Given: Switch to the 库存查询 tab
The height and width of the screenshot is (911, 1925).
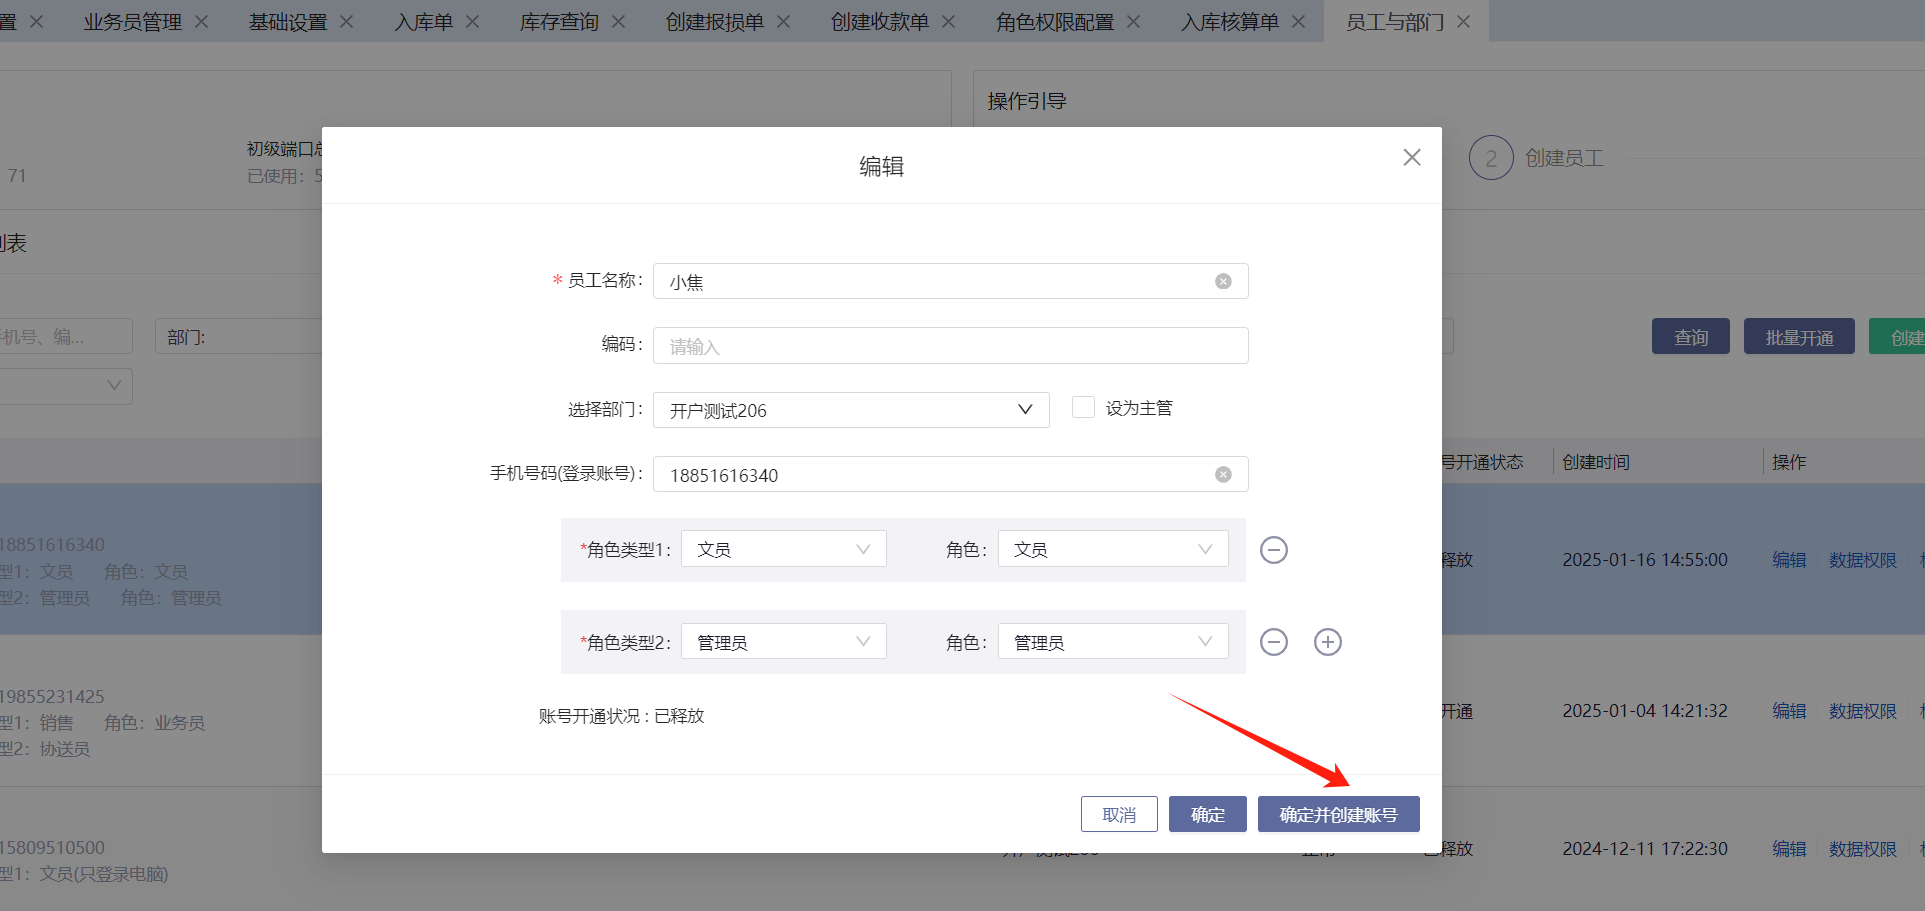Looking at the screenshot, I should 558,22.
